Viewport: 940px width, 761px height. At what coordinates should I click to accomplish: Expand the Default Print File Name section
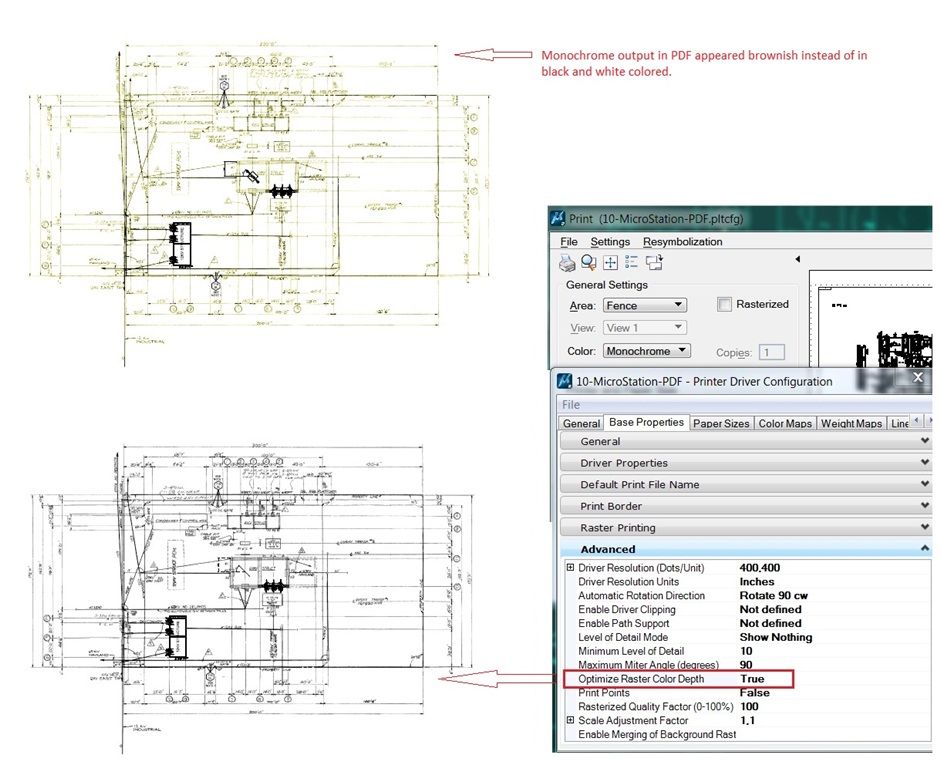pyautogui.click(x=745, y=485)
